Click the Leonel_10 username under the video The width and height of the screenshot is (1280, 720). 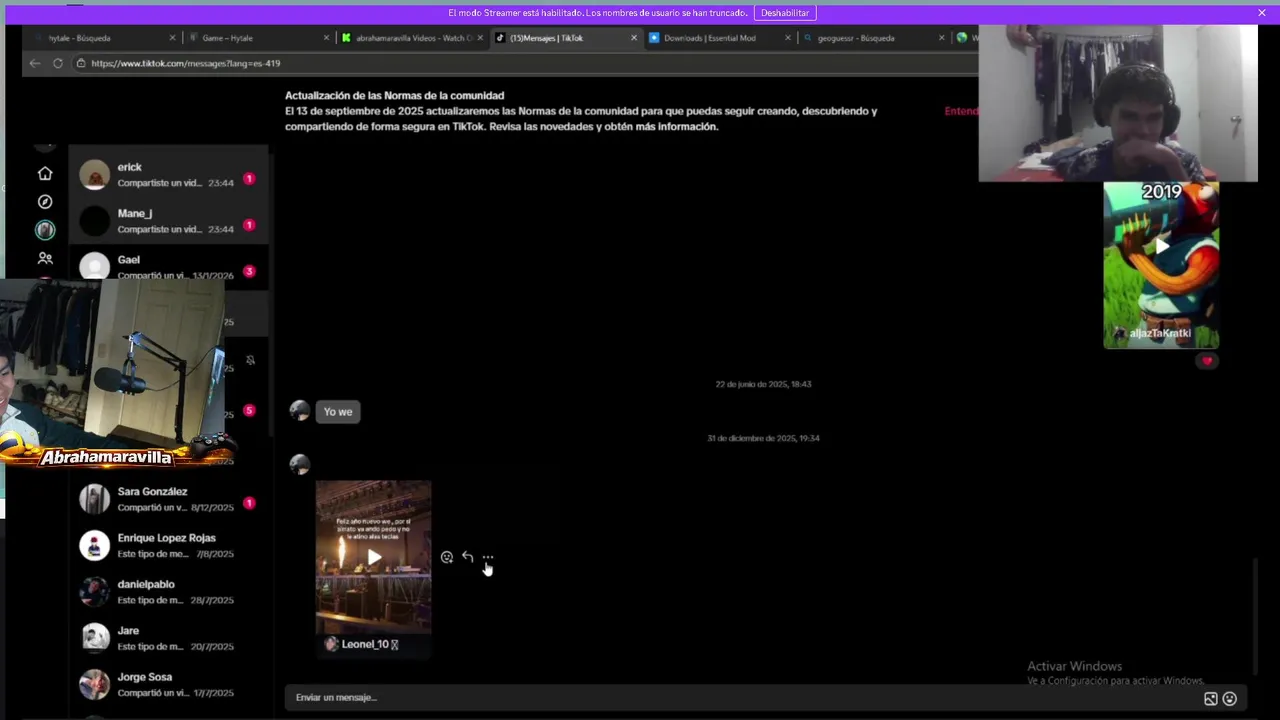[x=369, y=644]
